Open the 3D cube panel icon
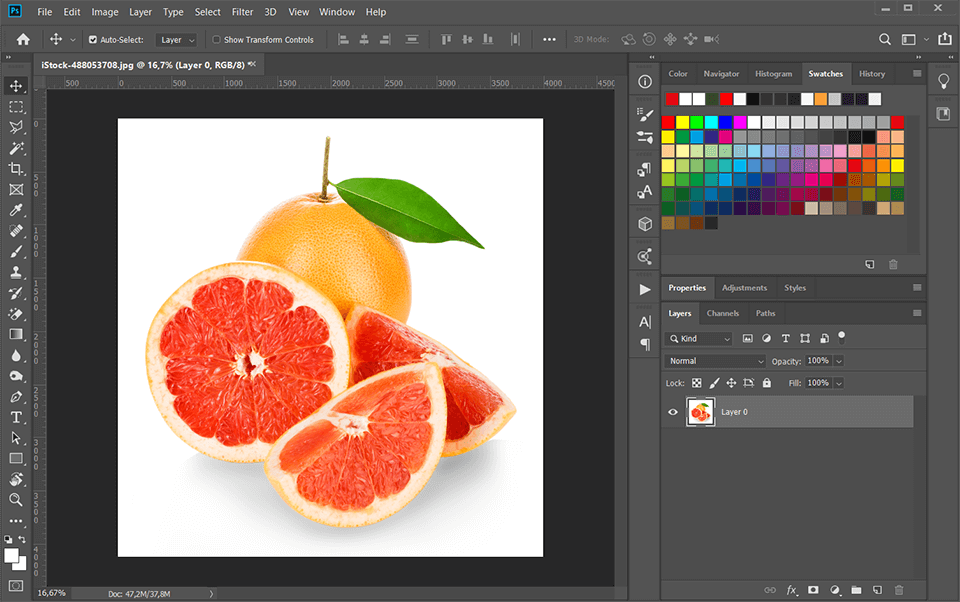 645,224
